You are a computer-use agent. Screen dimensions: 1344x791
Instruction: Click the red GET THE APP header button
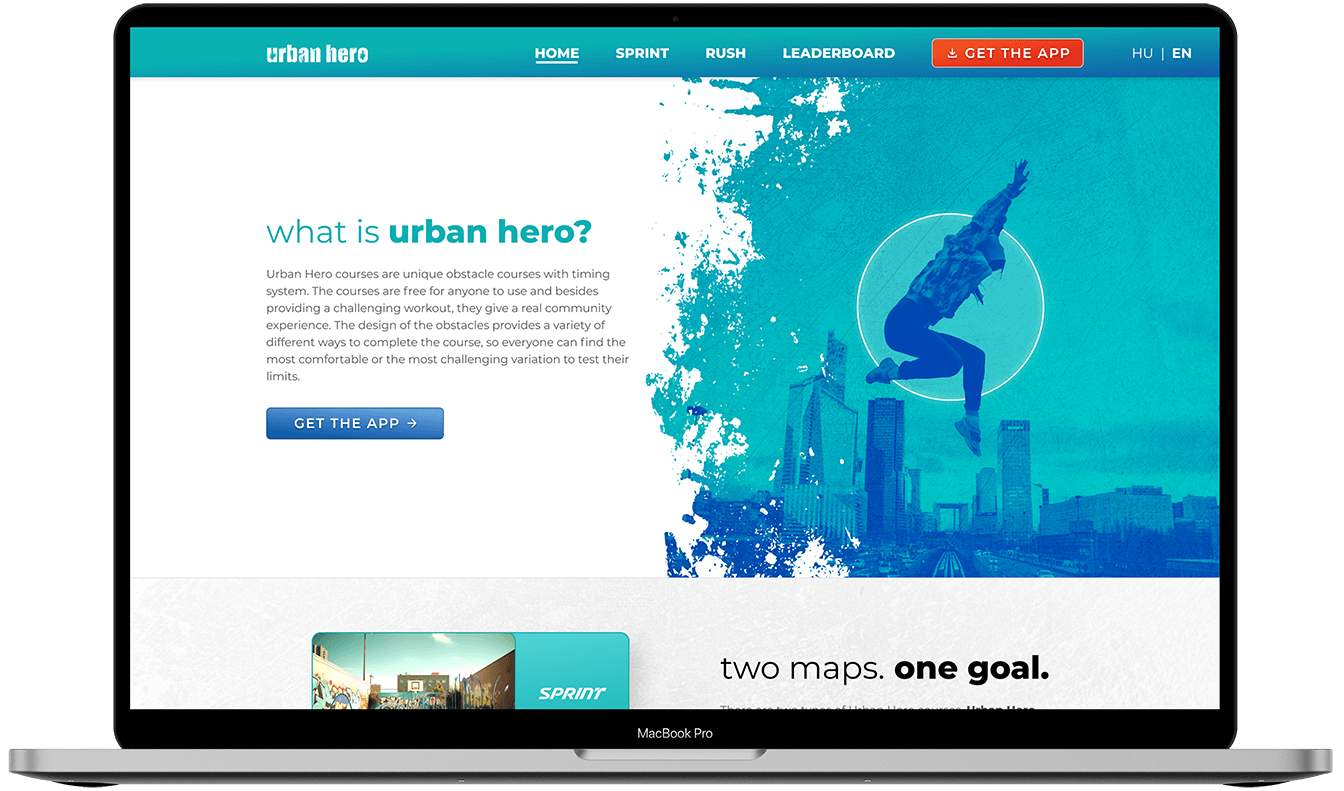coord(1007,53)
